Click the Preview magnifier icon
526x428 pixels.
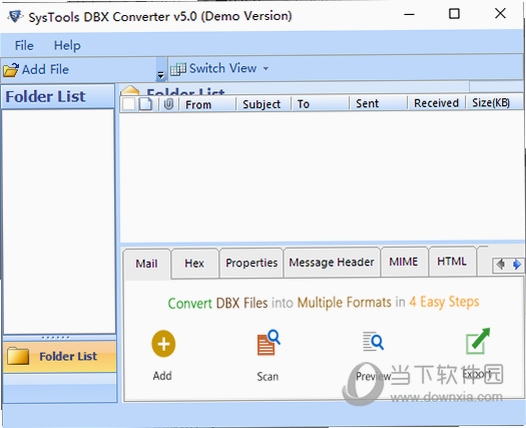[x=373, y=341]
